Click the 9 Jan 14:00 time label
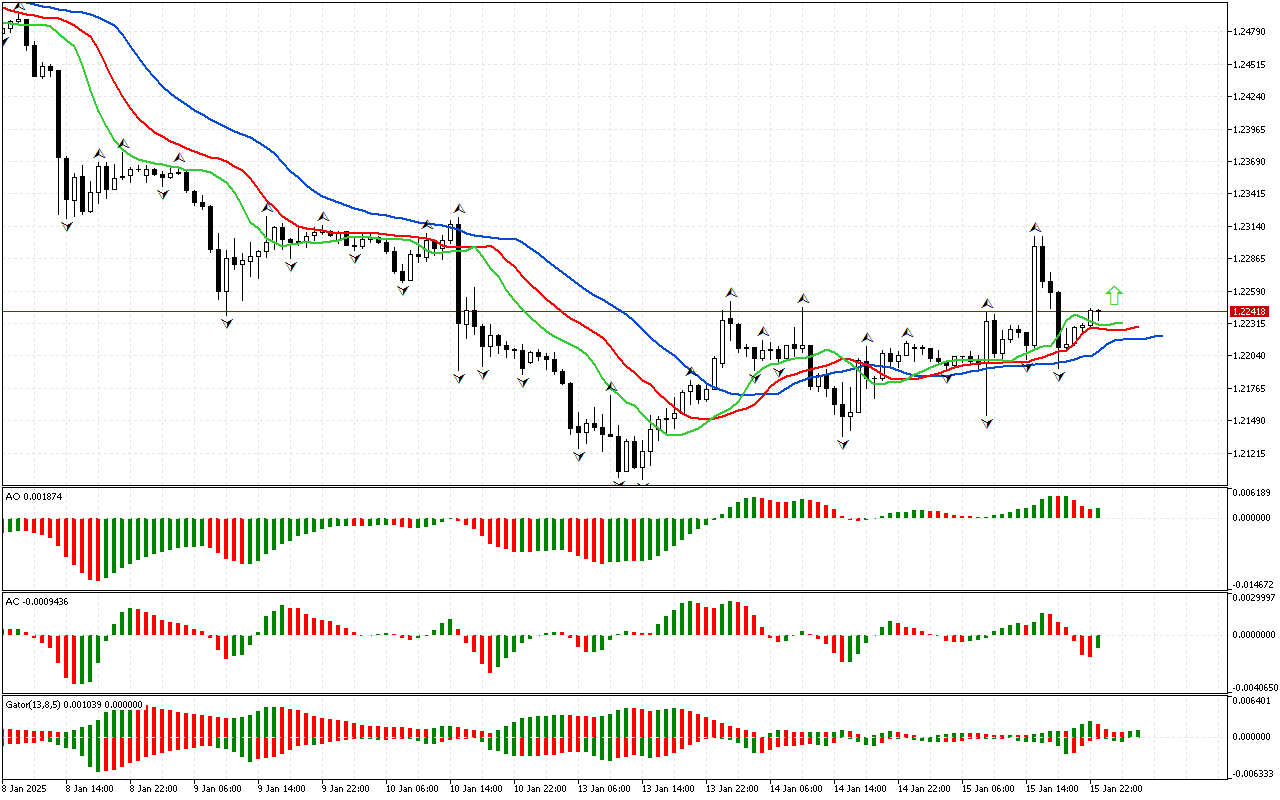The width and height of the screenshot is (1280, 800). tap(280, 789)
